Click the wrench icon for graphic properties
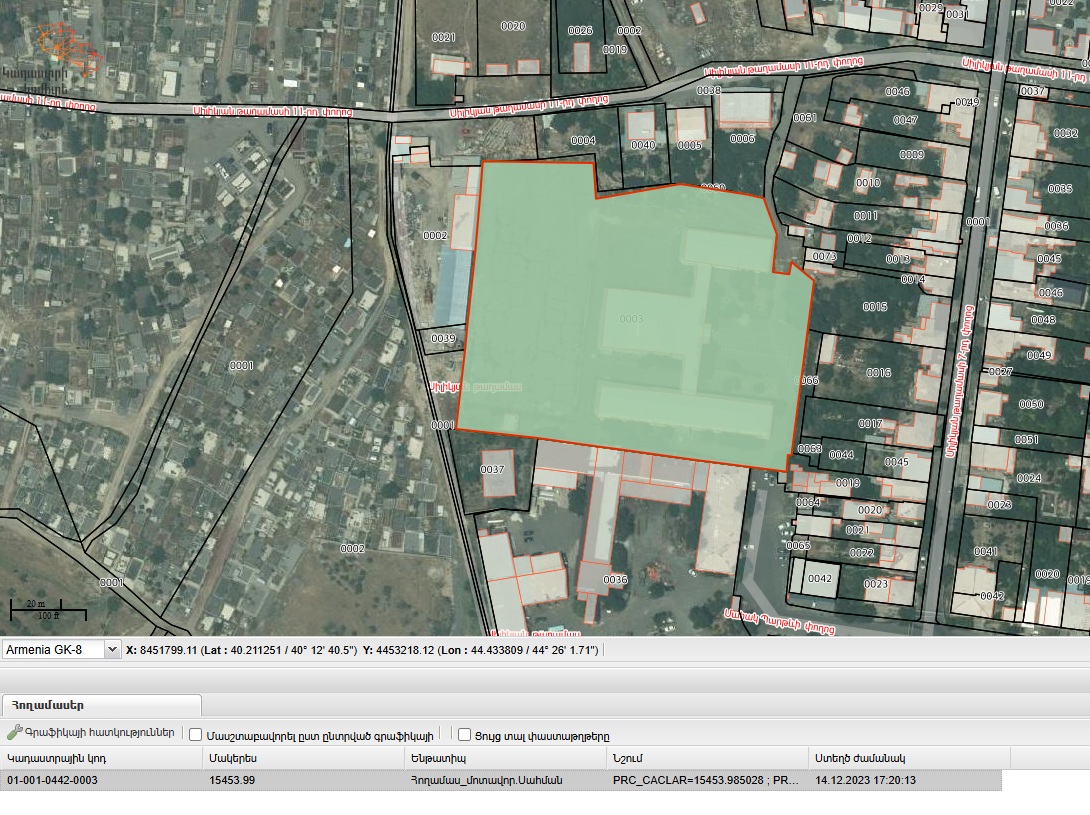The height and width of the screenshot is (815, 1090). pyautogui.click(x=15, y=732)
